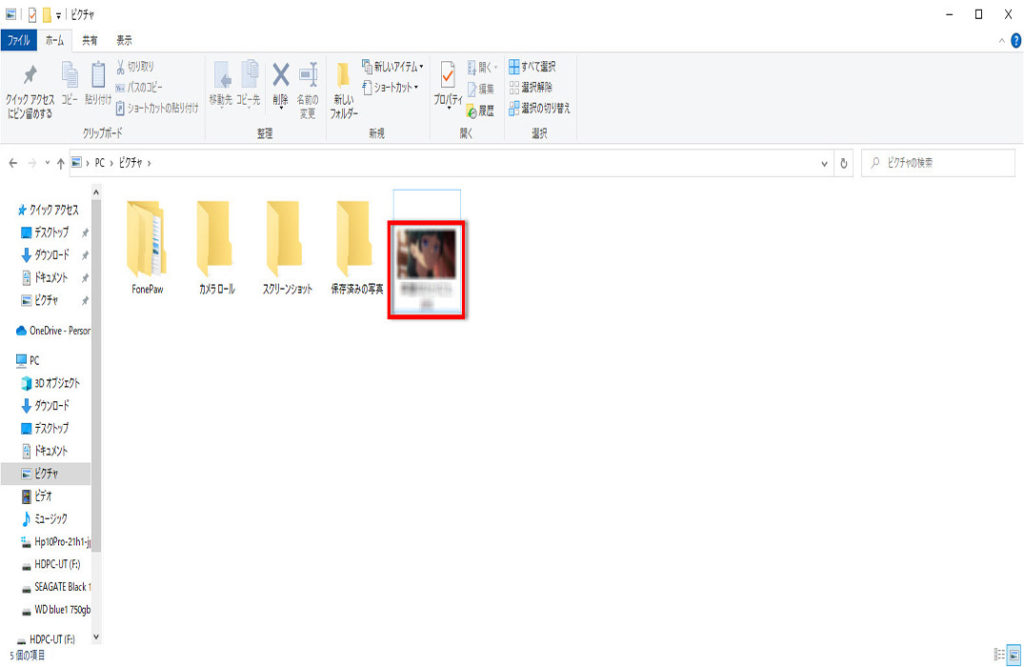The height and width of the screenshot is (667, 1024).
Task: Expand the 新しいアイテム dropdown
Action: click(392, 67)
